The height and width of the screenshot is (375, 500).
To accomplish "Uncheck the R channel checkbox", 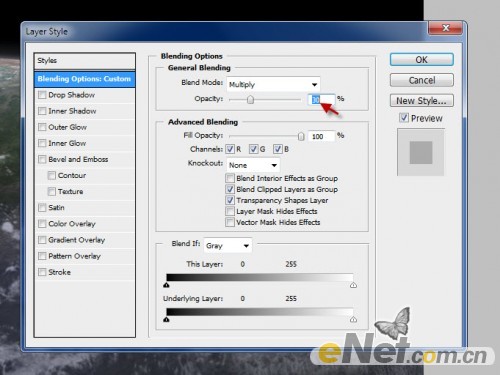I will tap(230, 149).
